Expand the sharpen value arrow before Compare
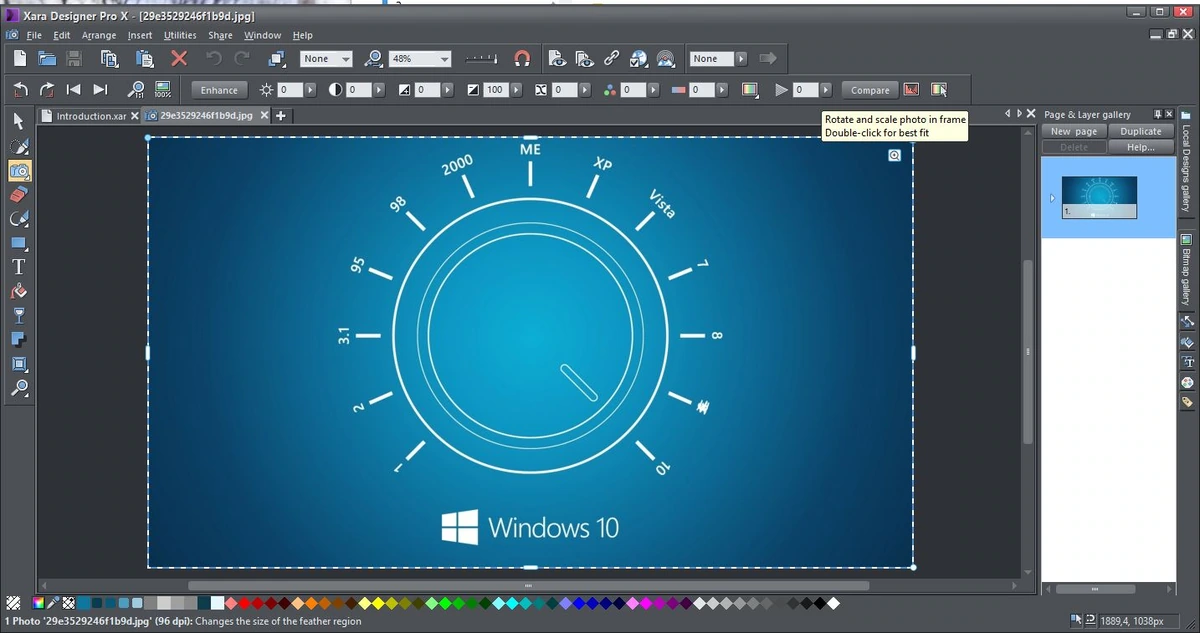The width and height of the screenshot is (1200, 633). 825,90
